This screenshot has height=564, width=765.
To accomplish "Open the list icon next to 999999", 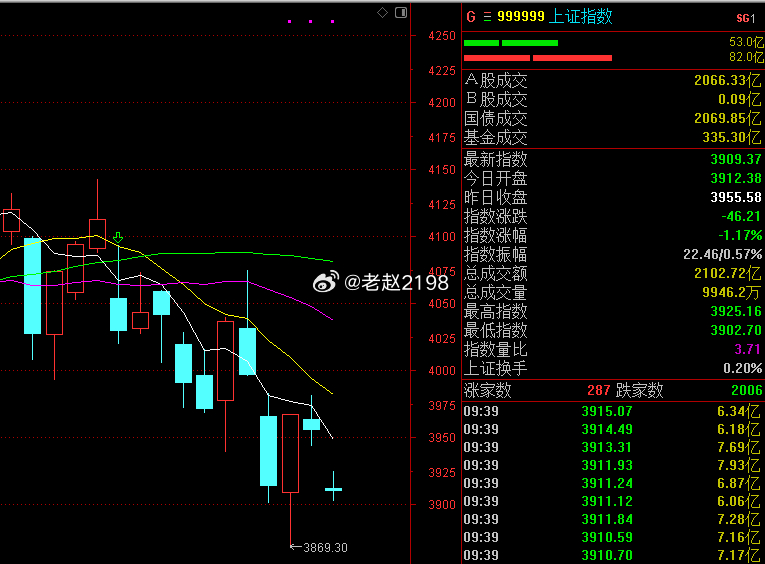I will 487,17.
